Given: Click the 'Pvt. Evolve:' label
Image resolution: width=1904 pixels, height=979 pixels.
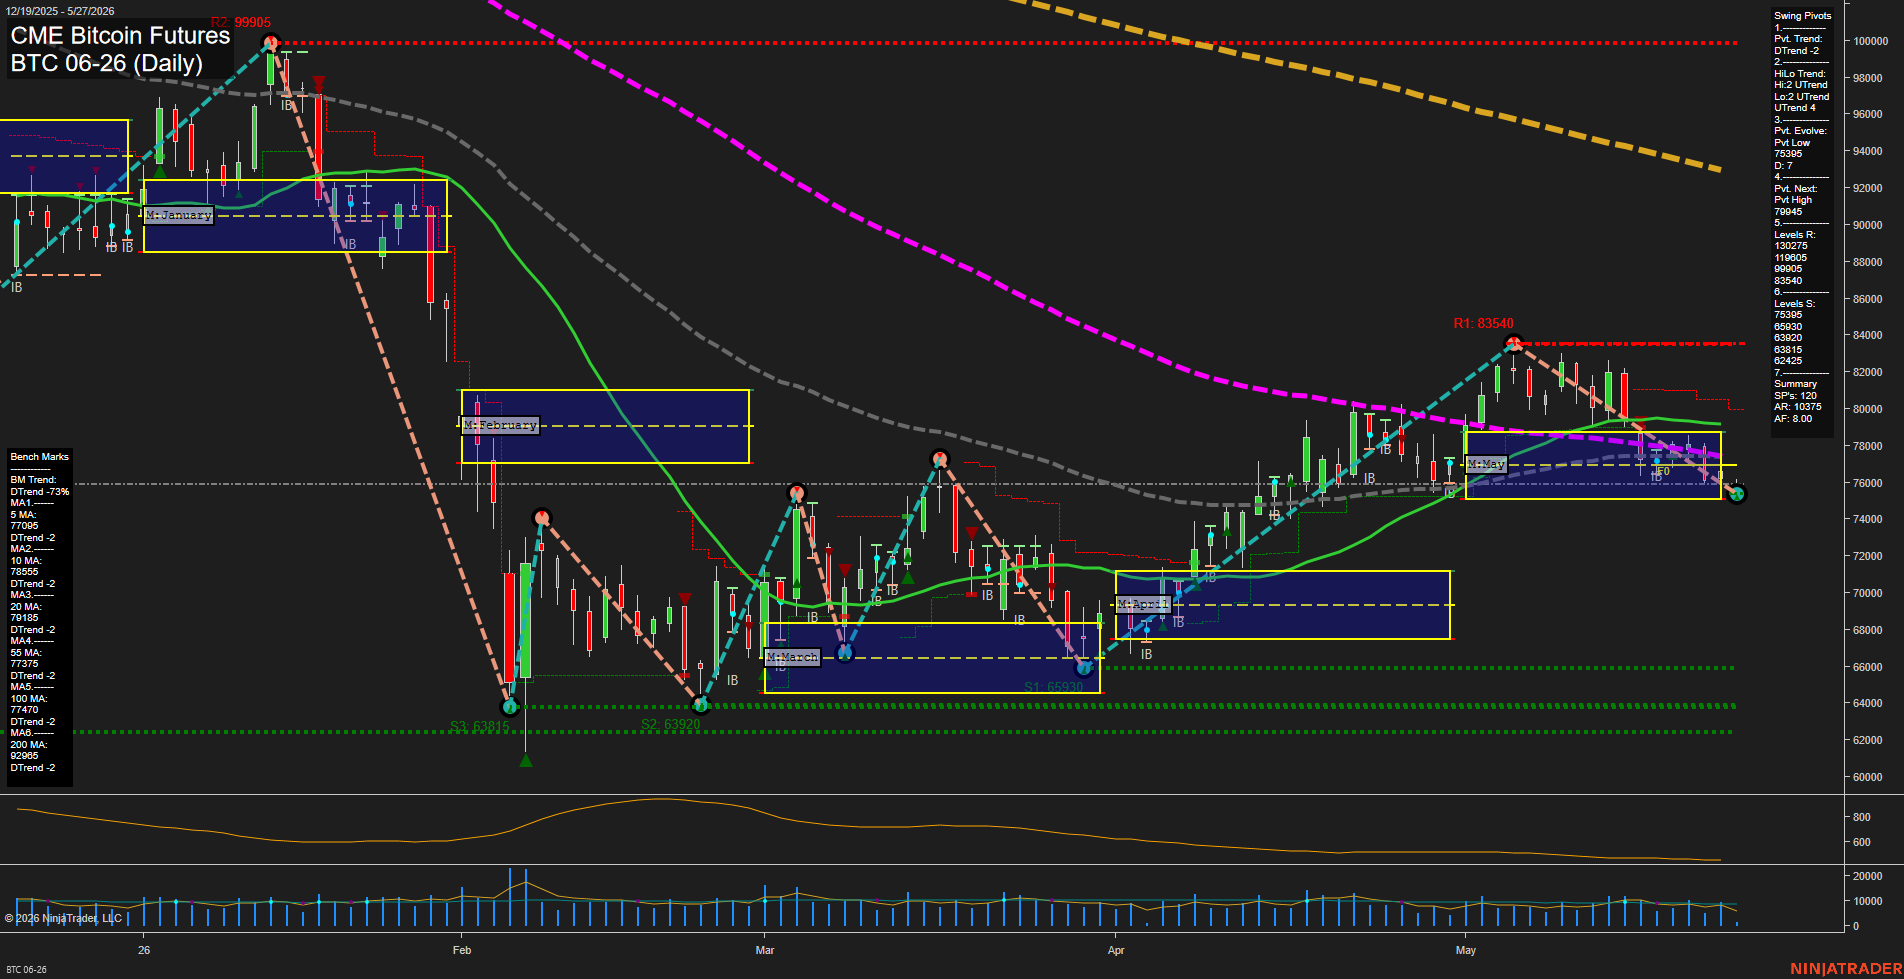Looking at the screenshot, I should 1801,131.
